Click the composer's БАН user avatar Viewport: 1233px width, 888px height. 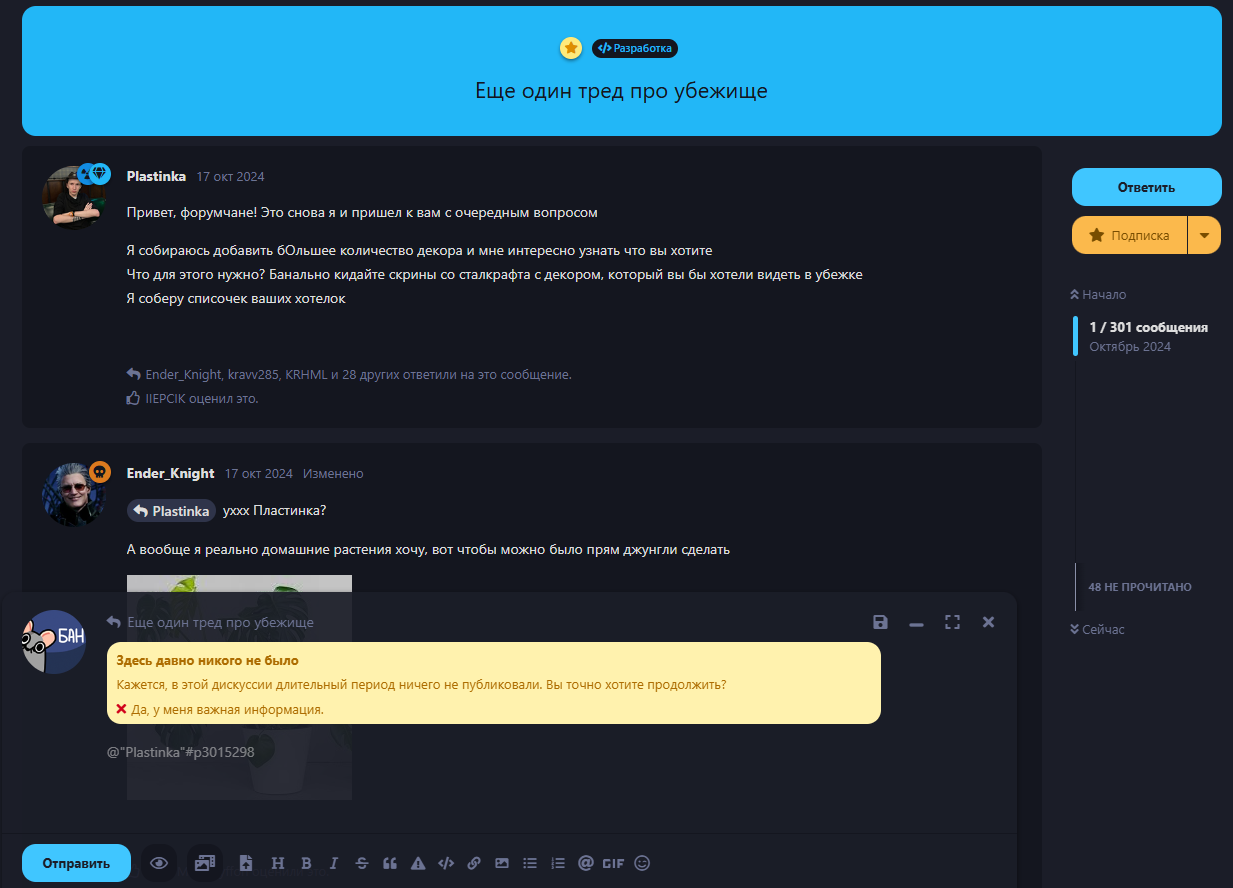[x=54, y=641]
